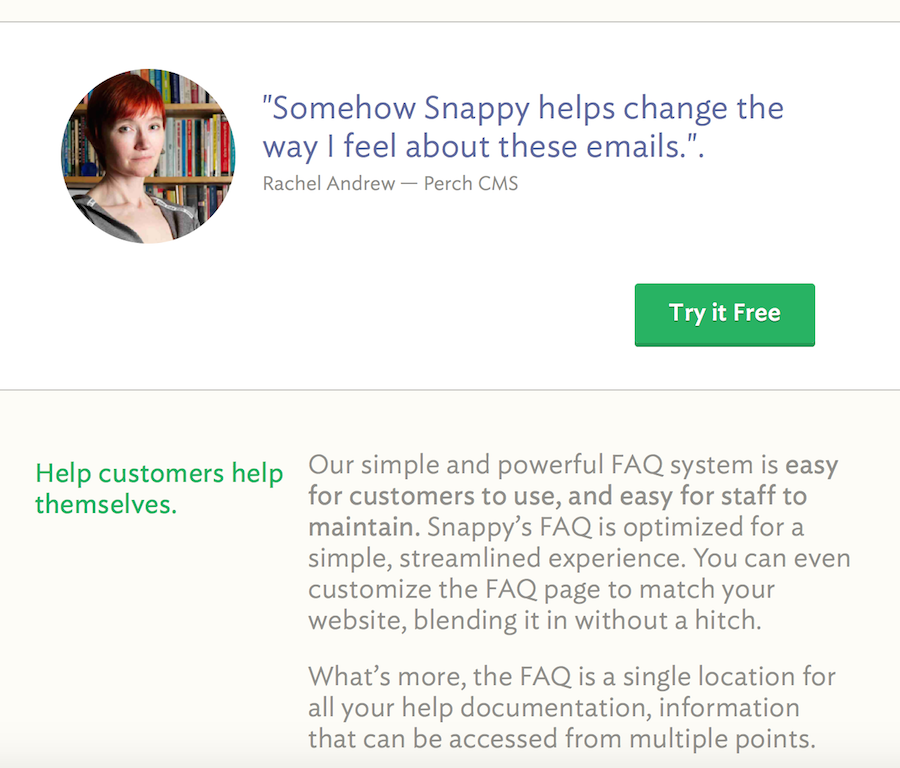Click the paragraph beginning "Our simple and powerful"

click(579, 542)
